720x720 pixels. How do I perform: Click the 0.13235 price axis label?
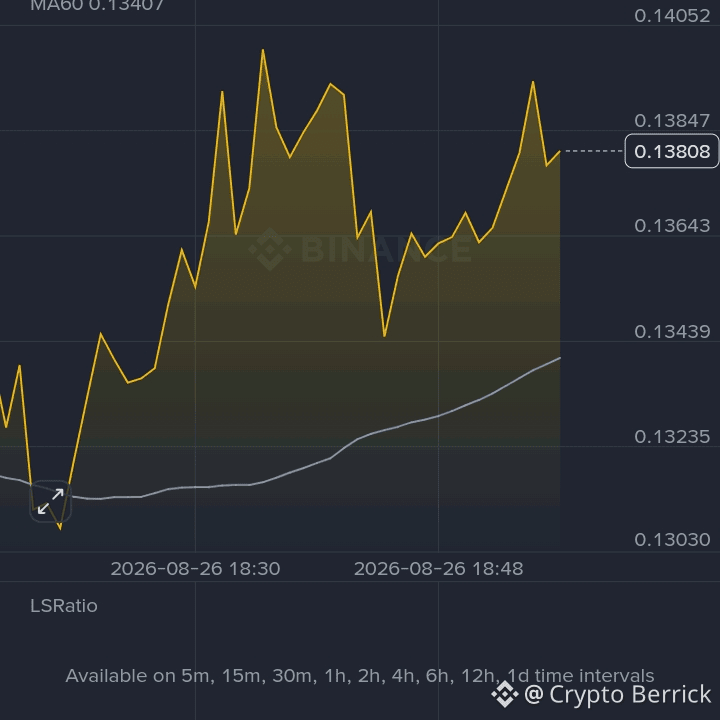point(672,437)
